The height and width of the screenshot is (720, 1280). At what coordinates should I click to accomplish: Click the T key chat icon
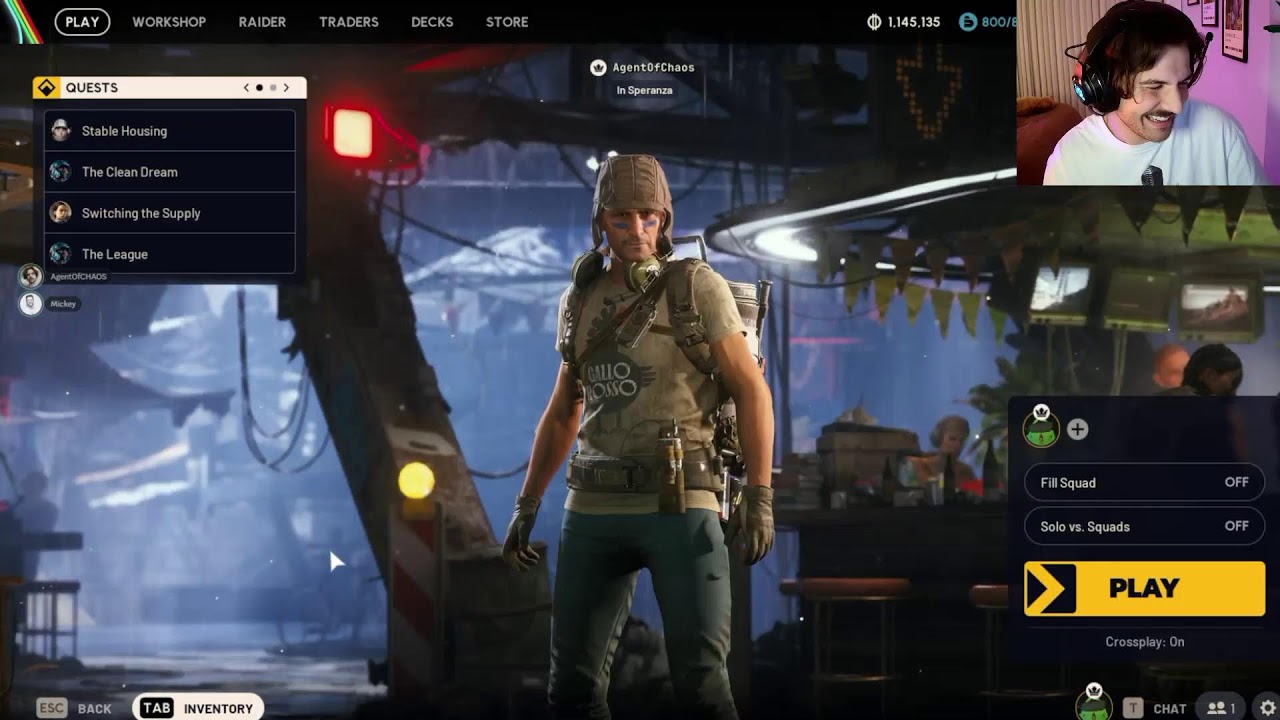[1133, 708]
